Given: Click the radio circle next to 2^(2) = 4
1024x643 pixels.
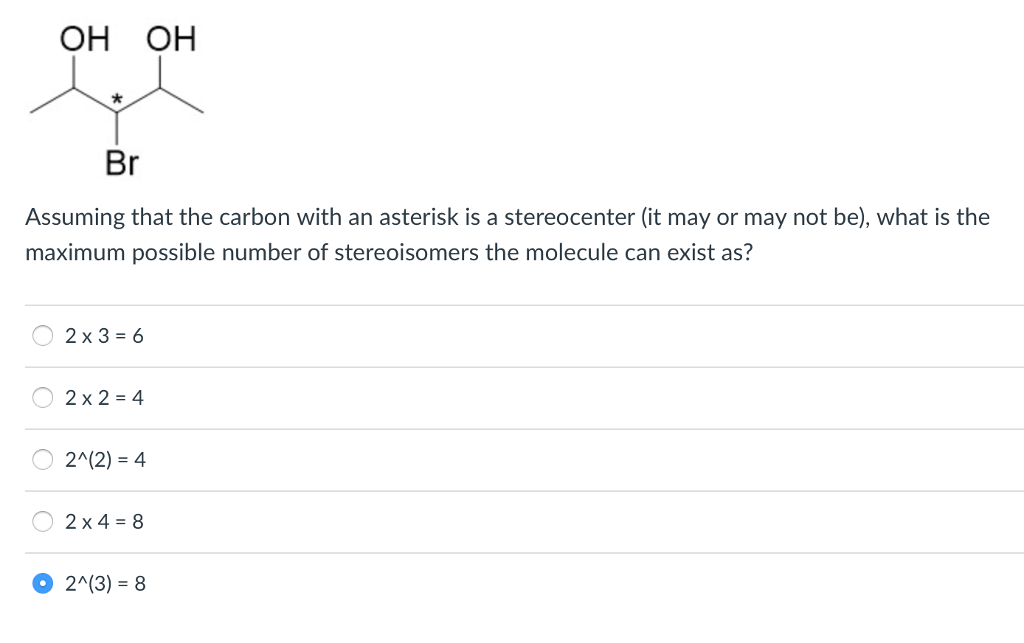Looking at the screenshot, I should tap(42, 459).
